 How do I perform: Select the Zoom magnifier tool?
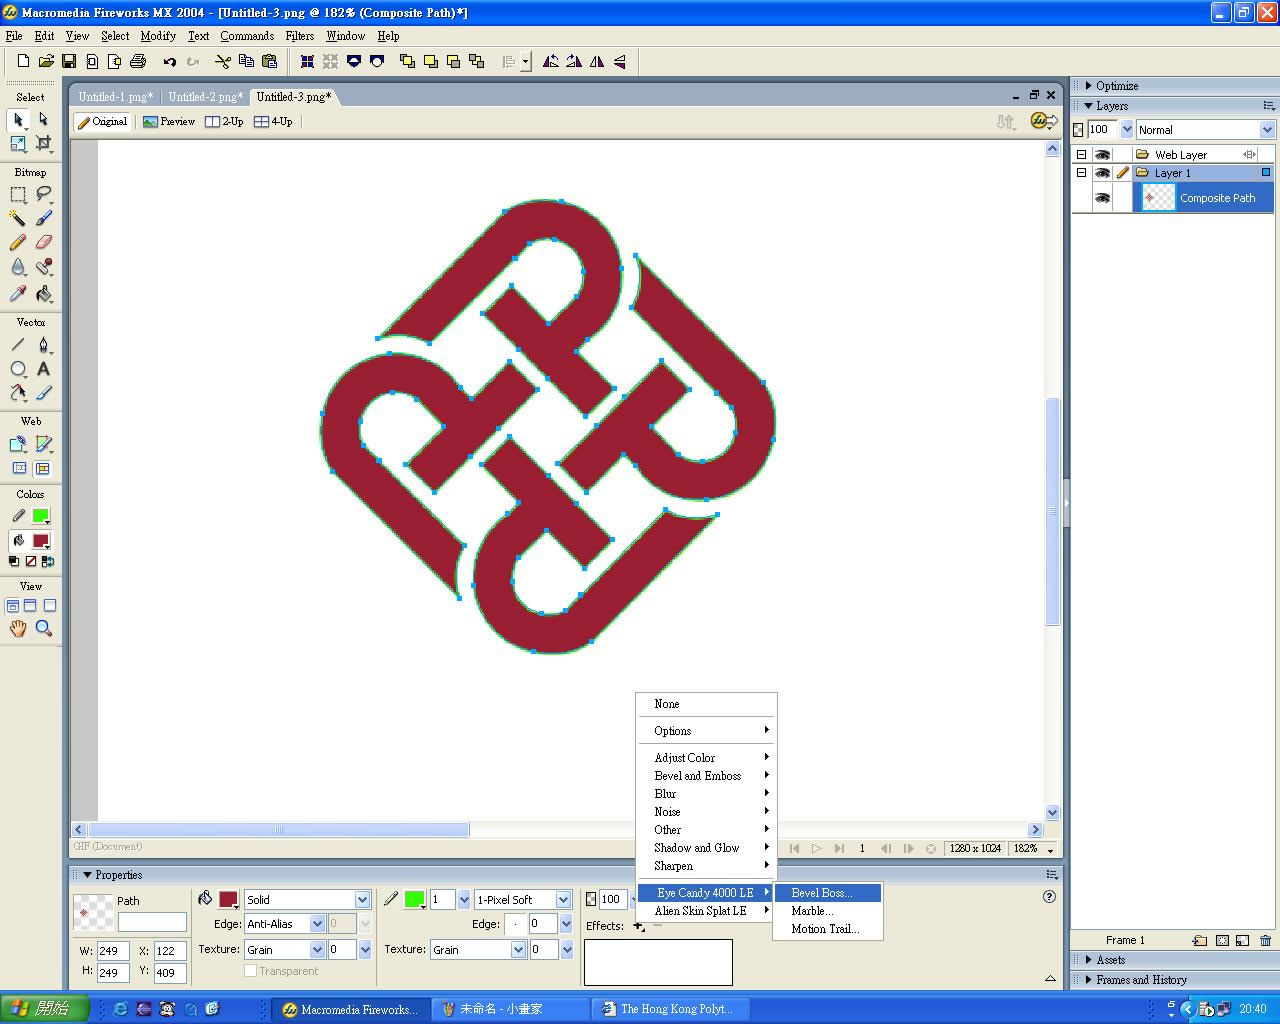43,628
